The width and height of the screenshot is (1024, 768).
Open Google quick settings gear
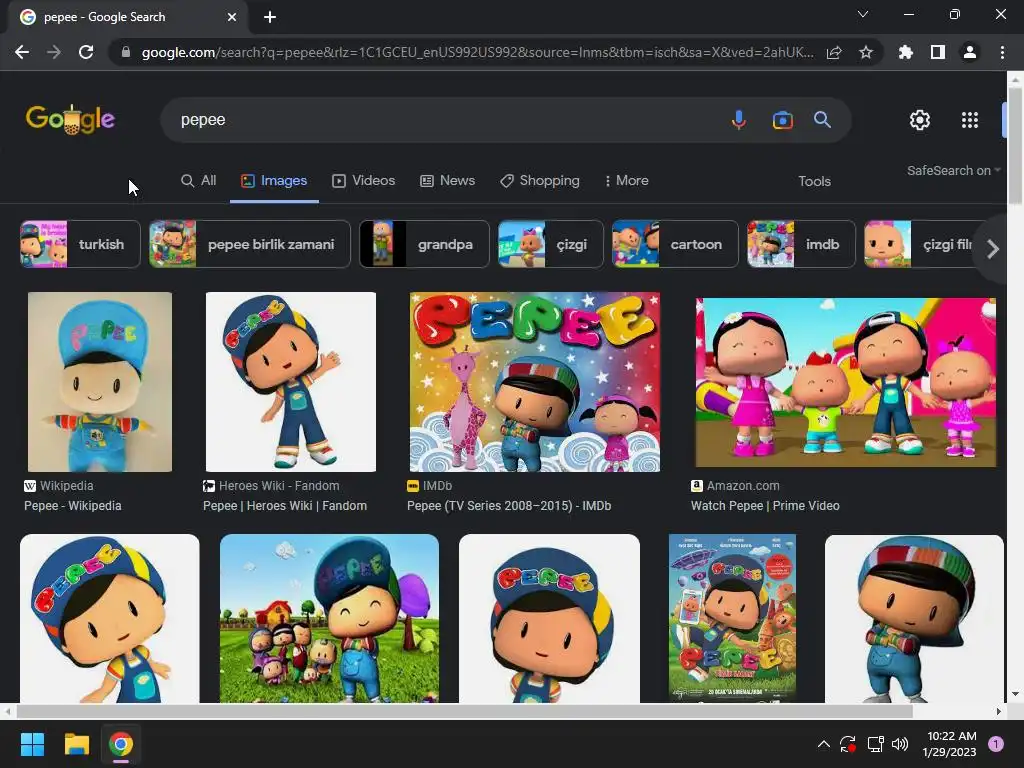(x=920, y=120)
